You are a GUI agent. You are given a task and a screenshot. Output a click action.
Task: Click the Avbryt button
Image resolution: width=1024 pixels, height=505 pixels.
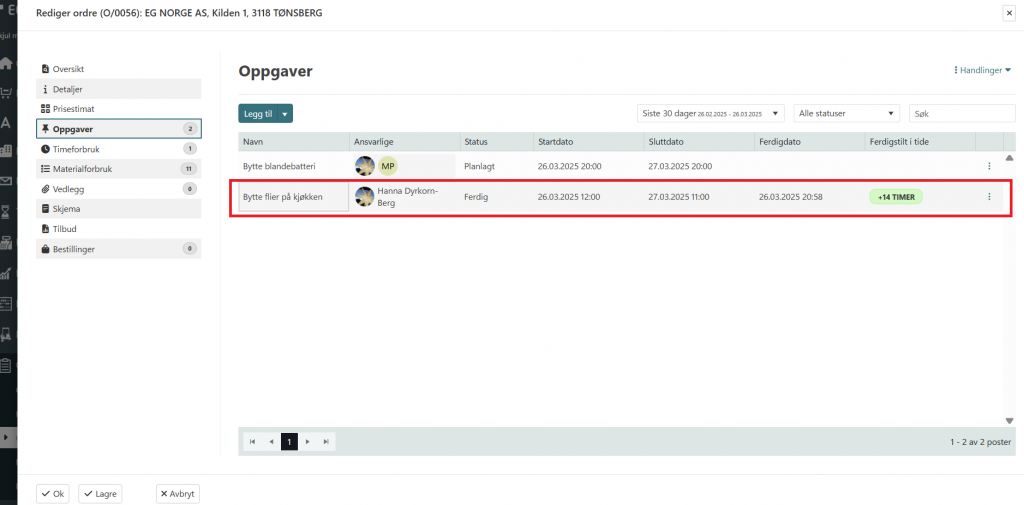(177, 494)
